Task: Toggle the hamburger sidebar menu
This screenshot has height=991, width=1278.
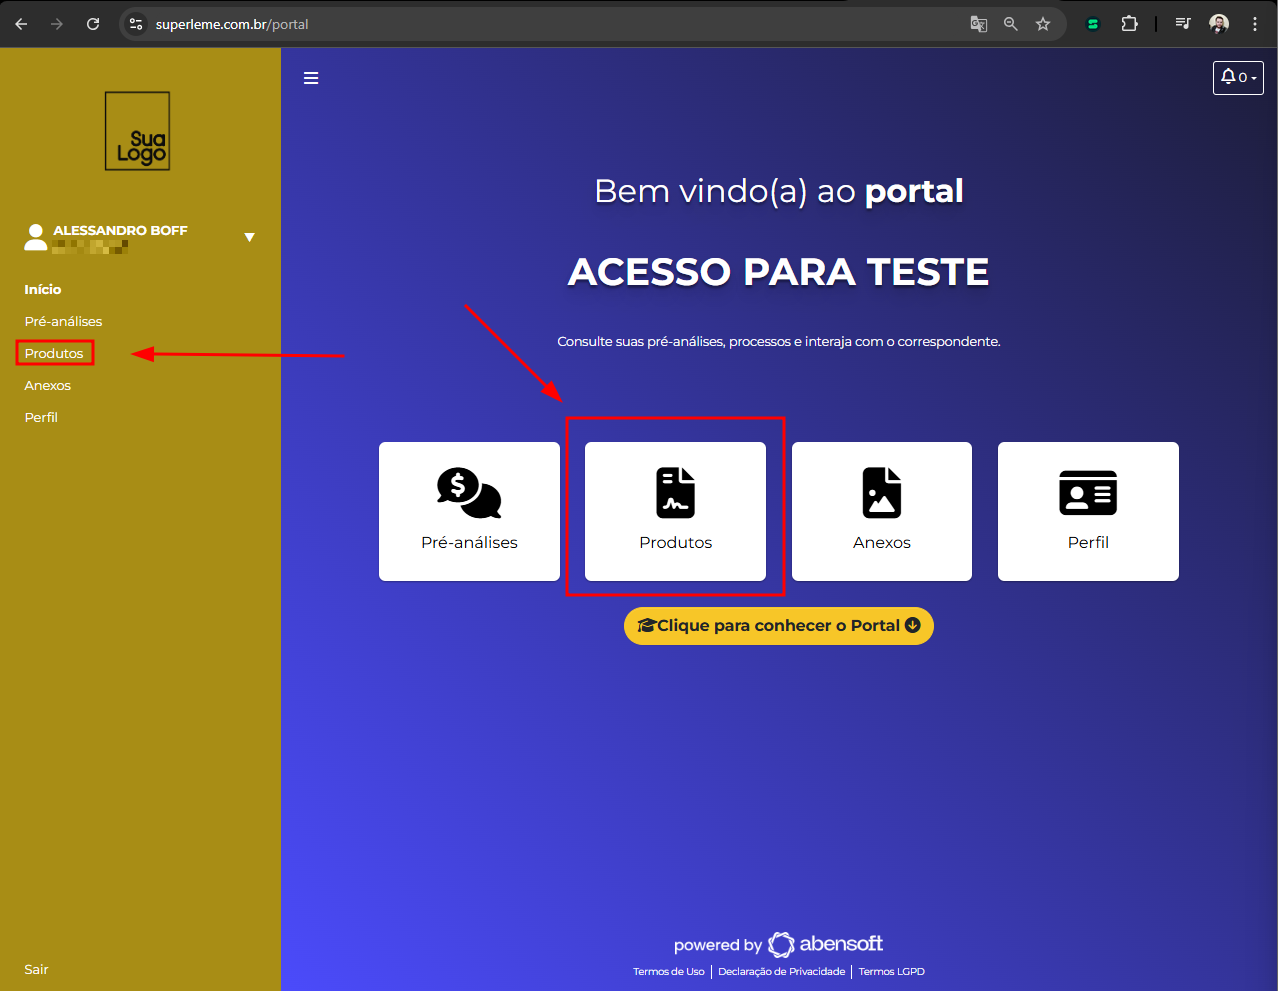Action: (311, 77)
